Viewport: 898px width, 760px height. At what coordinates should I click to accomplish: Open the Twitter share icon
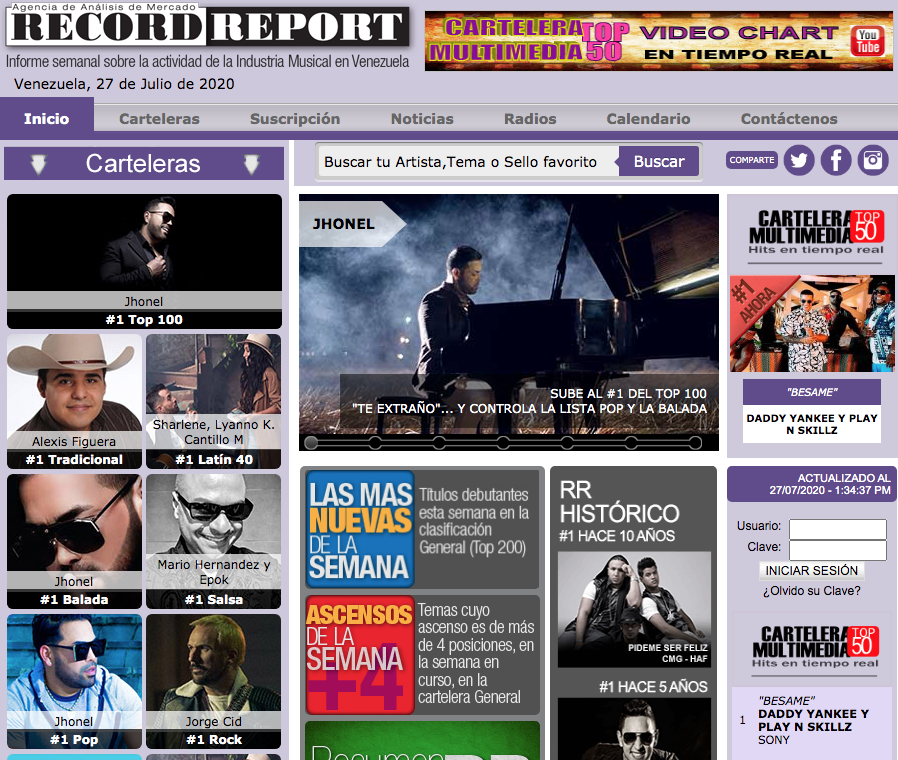[798, 160]
